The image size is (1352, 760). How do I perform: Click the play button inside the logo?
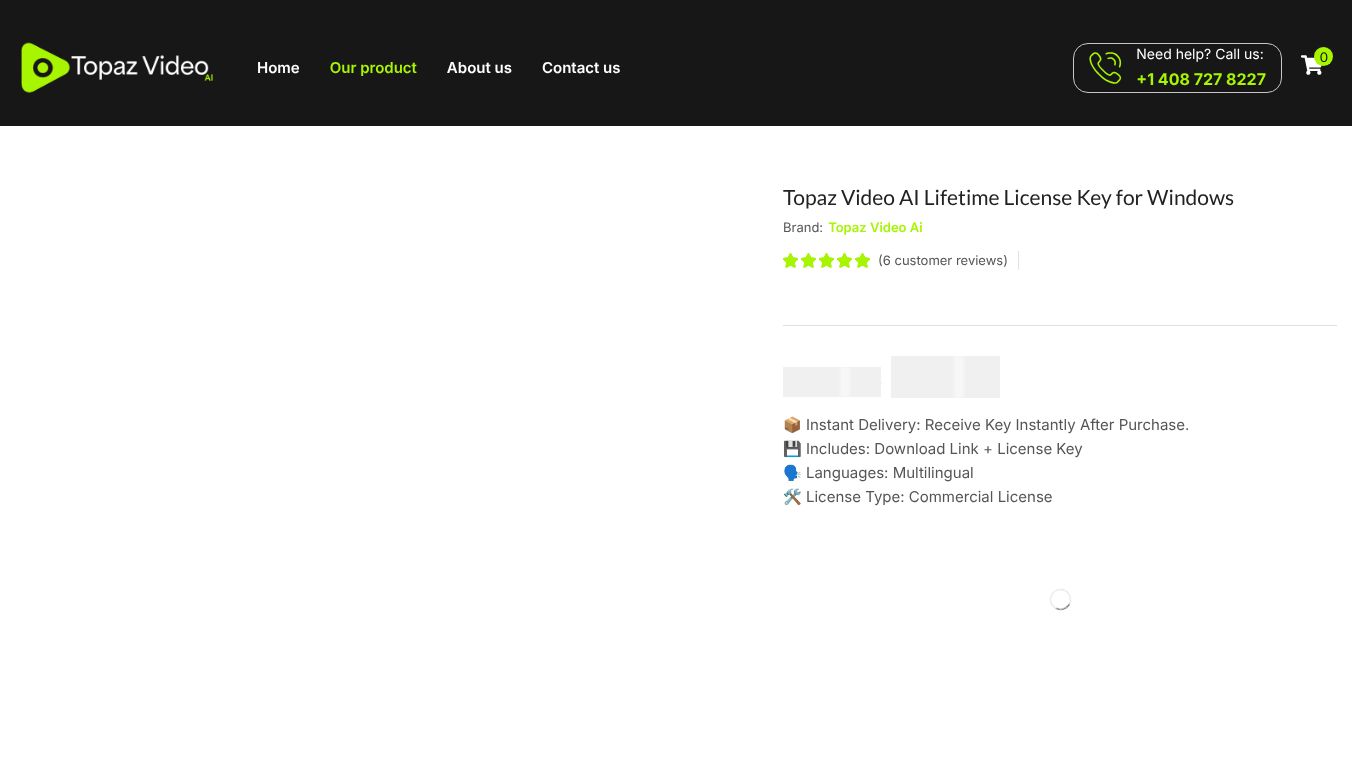click(x=43, y=67)
